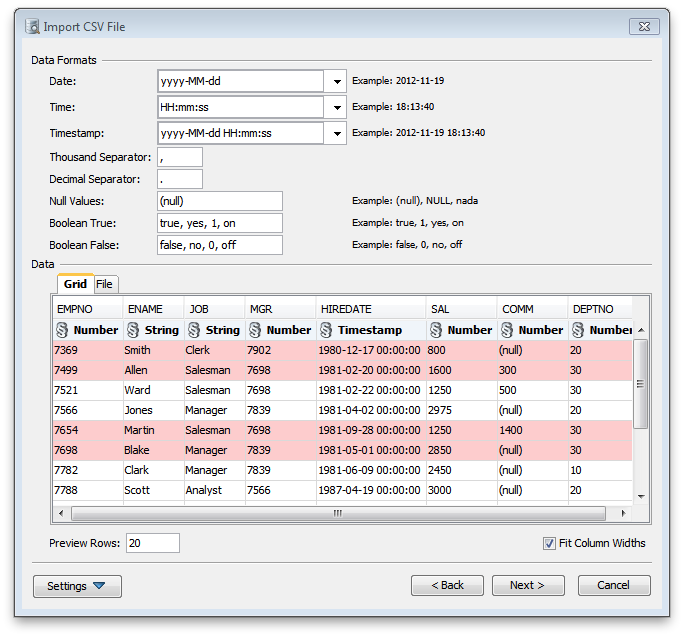Open the Timestamp format dropdown
Image resolution: width=684 pixels, height=637 pixels.
pyautogui.click(x=335, y=133)
